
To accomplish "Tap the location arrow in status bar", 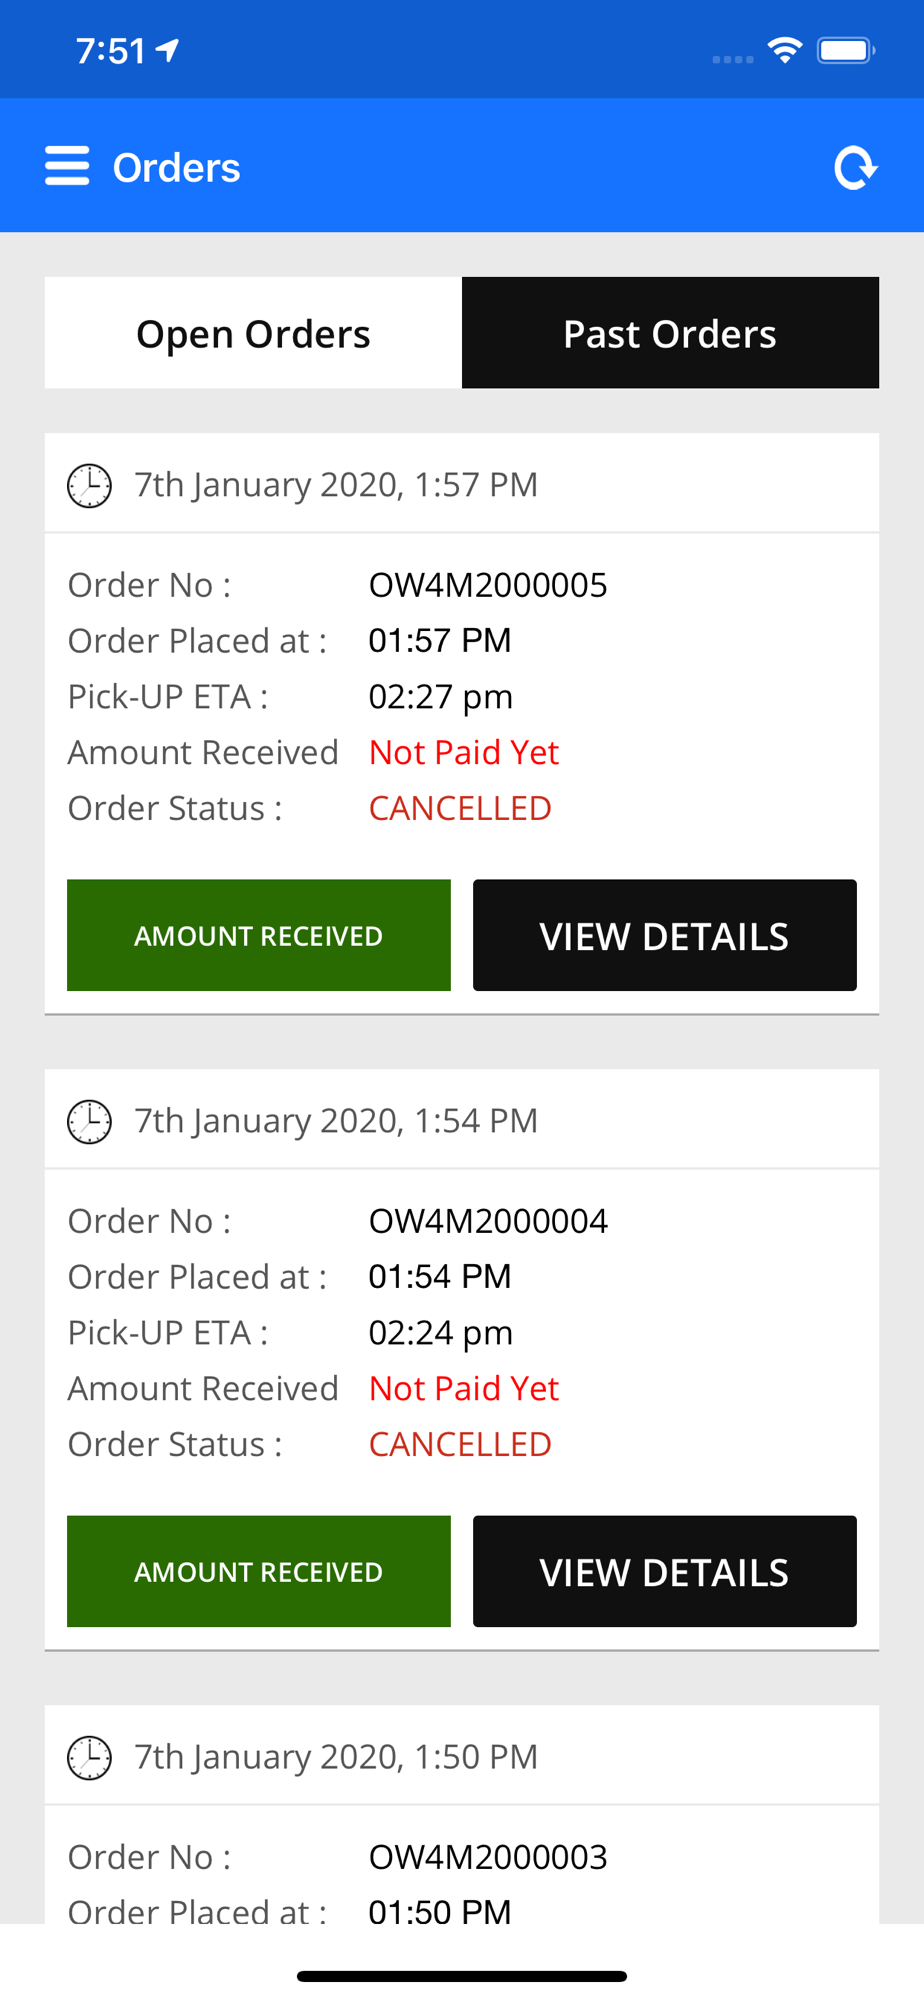I will [x=168, y=50].
